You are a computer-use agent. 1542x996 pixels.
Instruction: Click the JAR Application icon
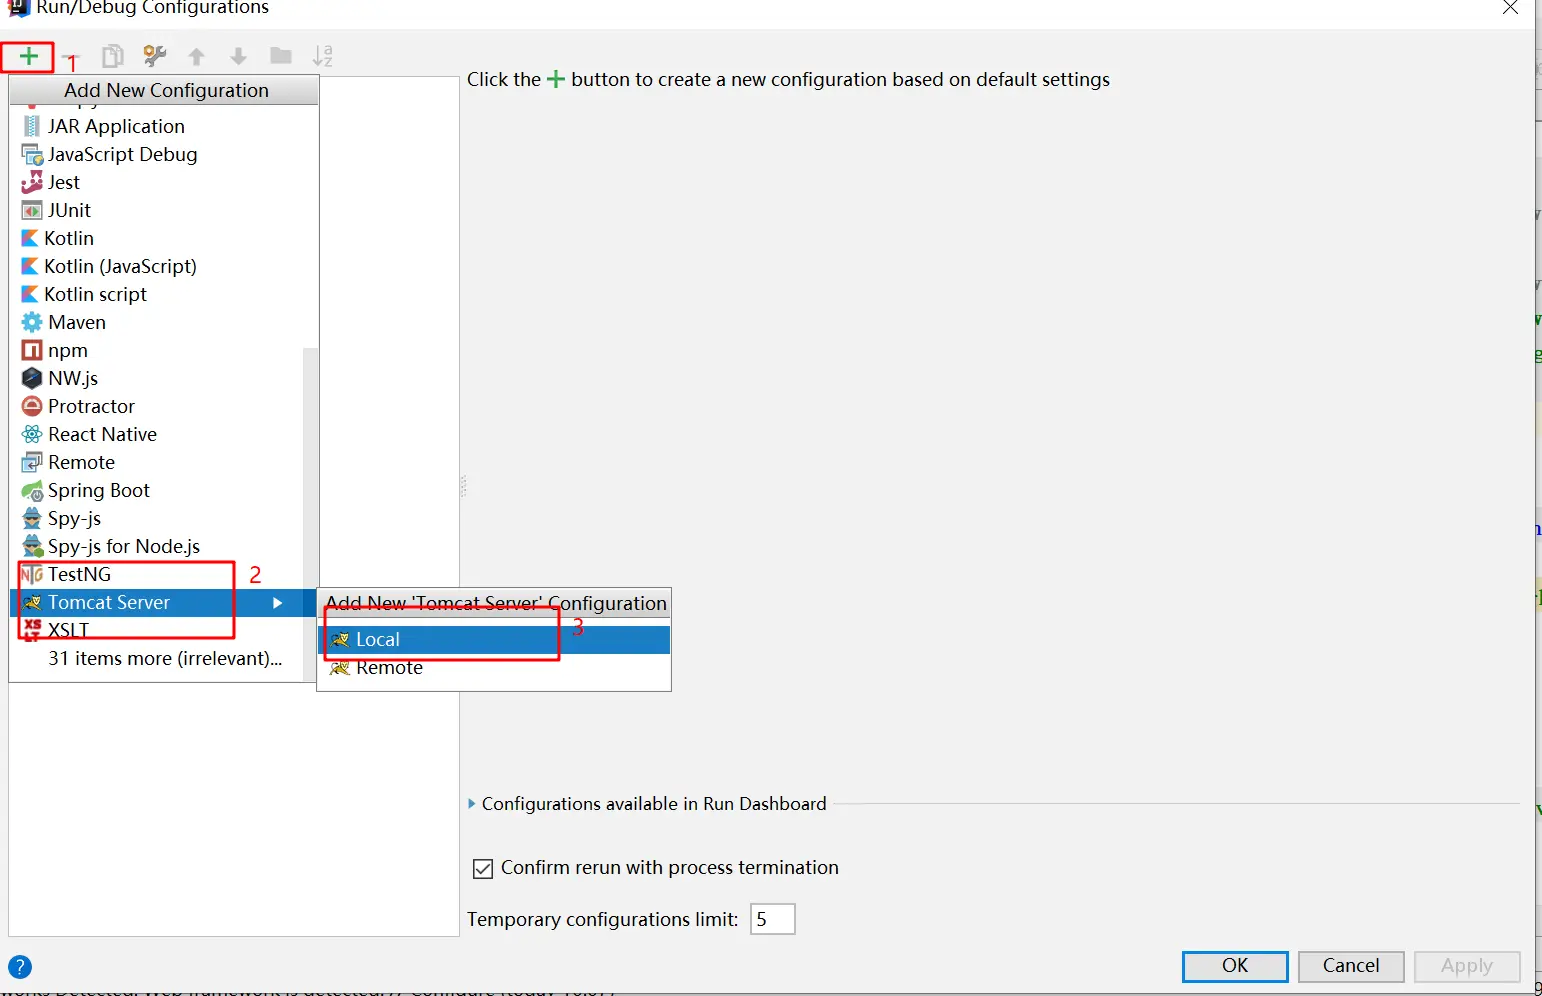click(32, 126)
